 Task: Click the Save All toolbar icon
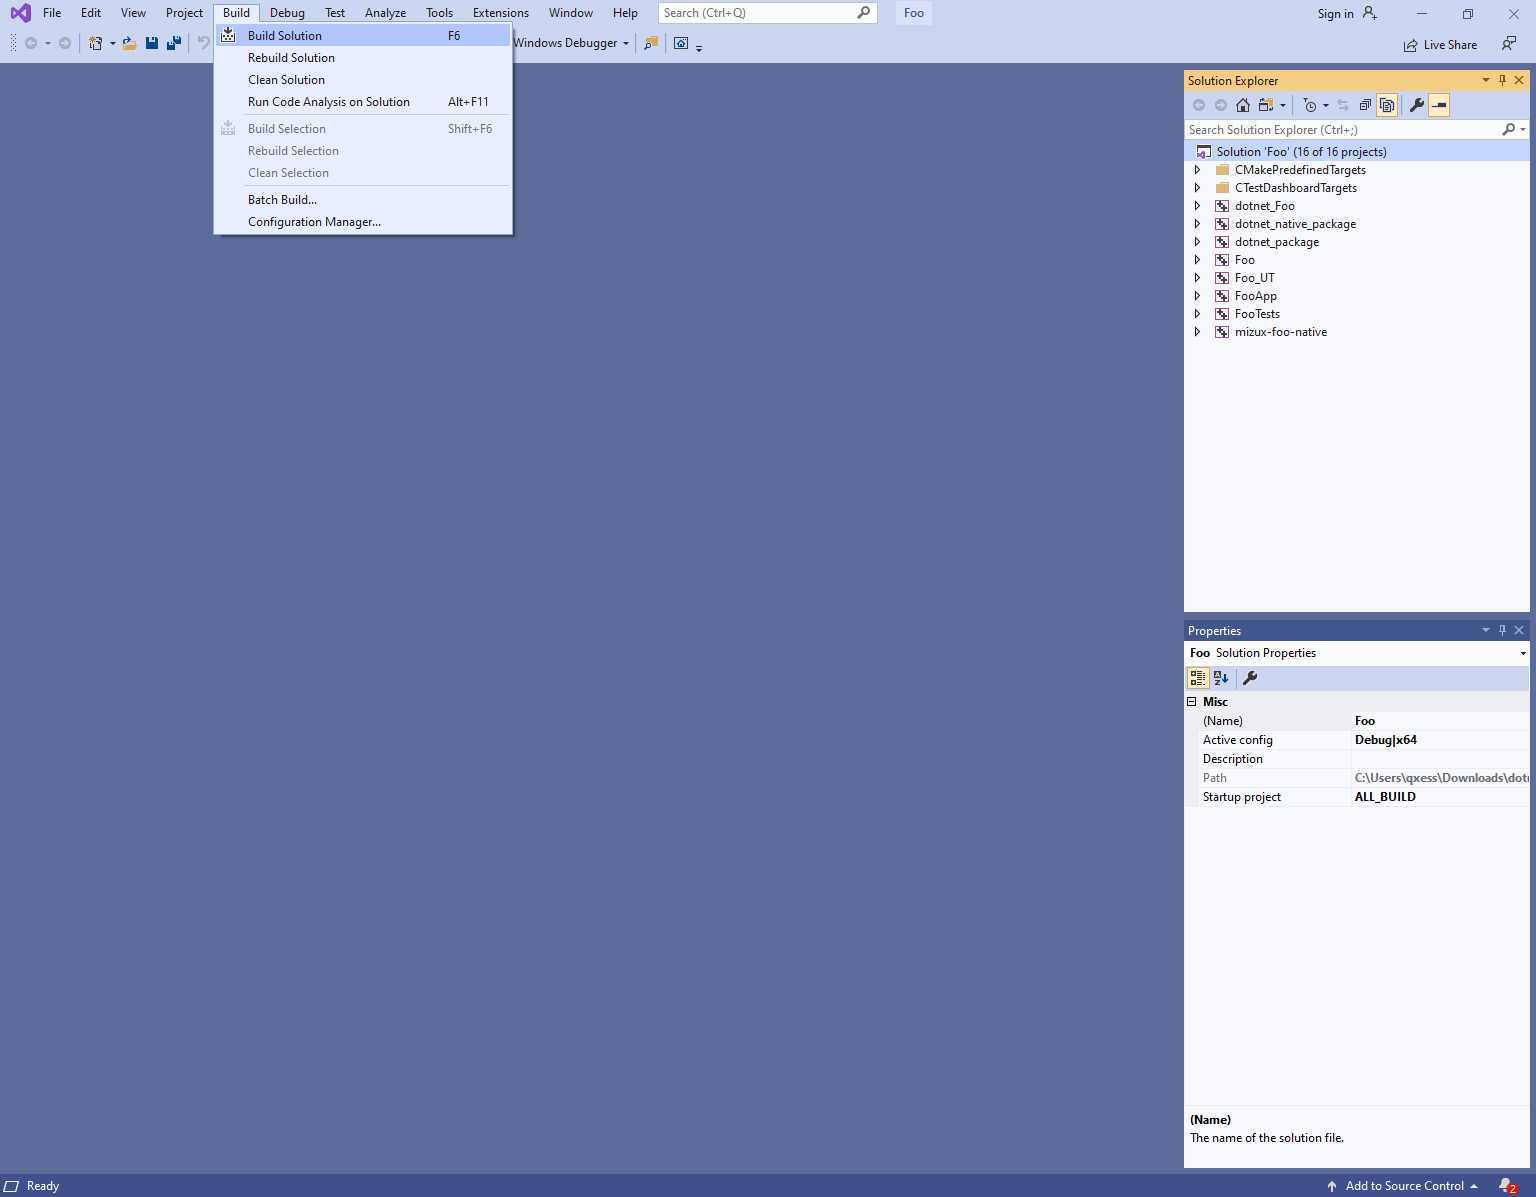coord(173,43)
